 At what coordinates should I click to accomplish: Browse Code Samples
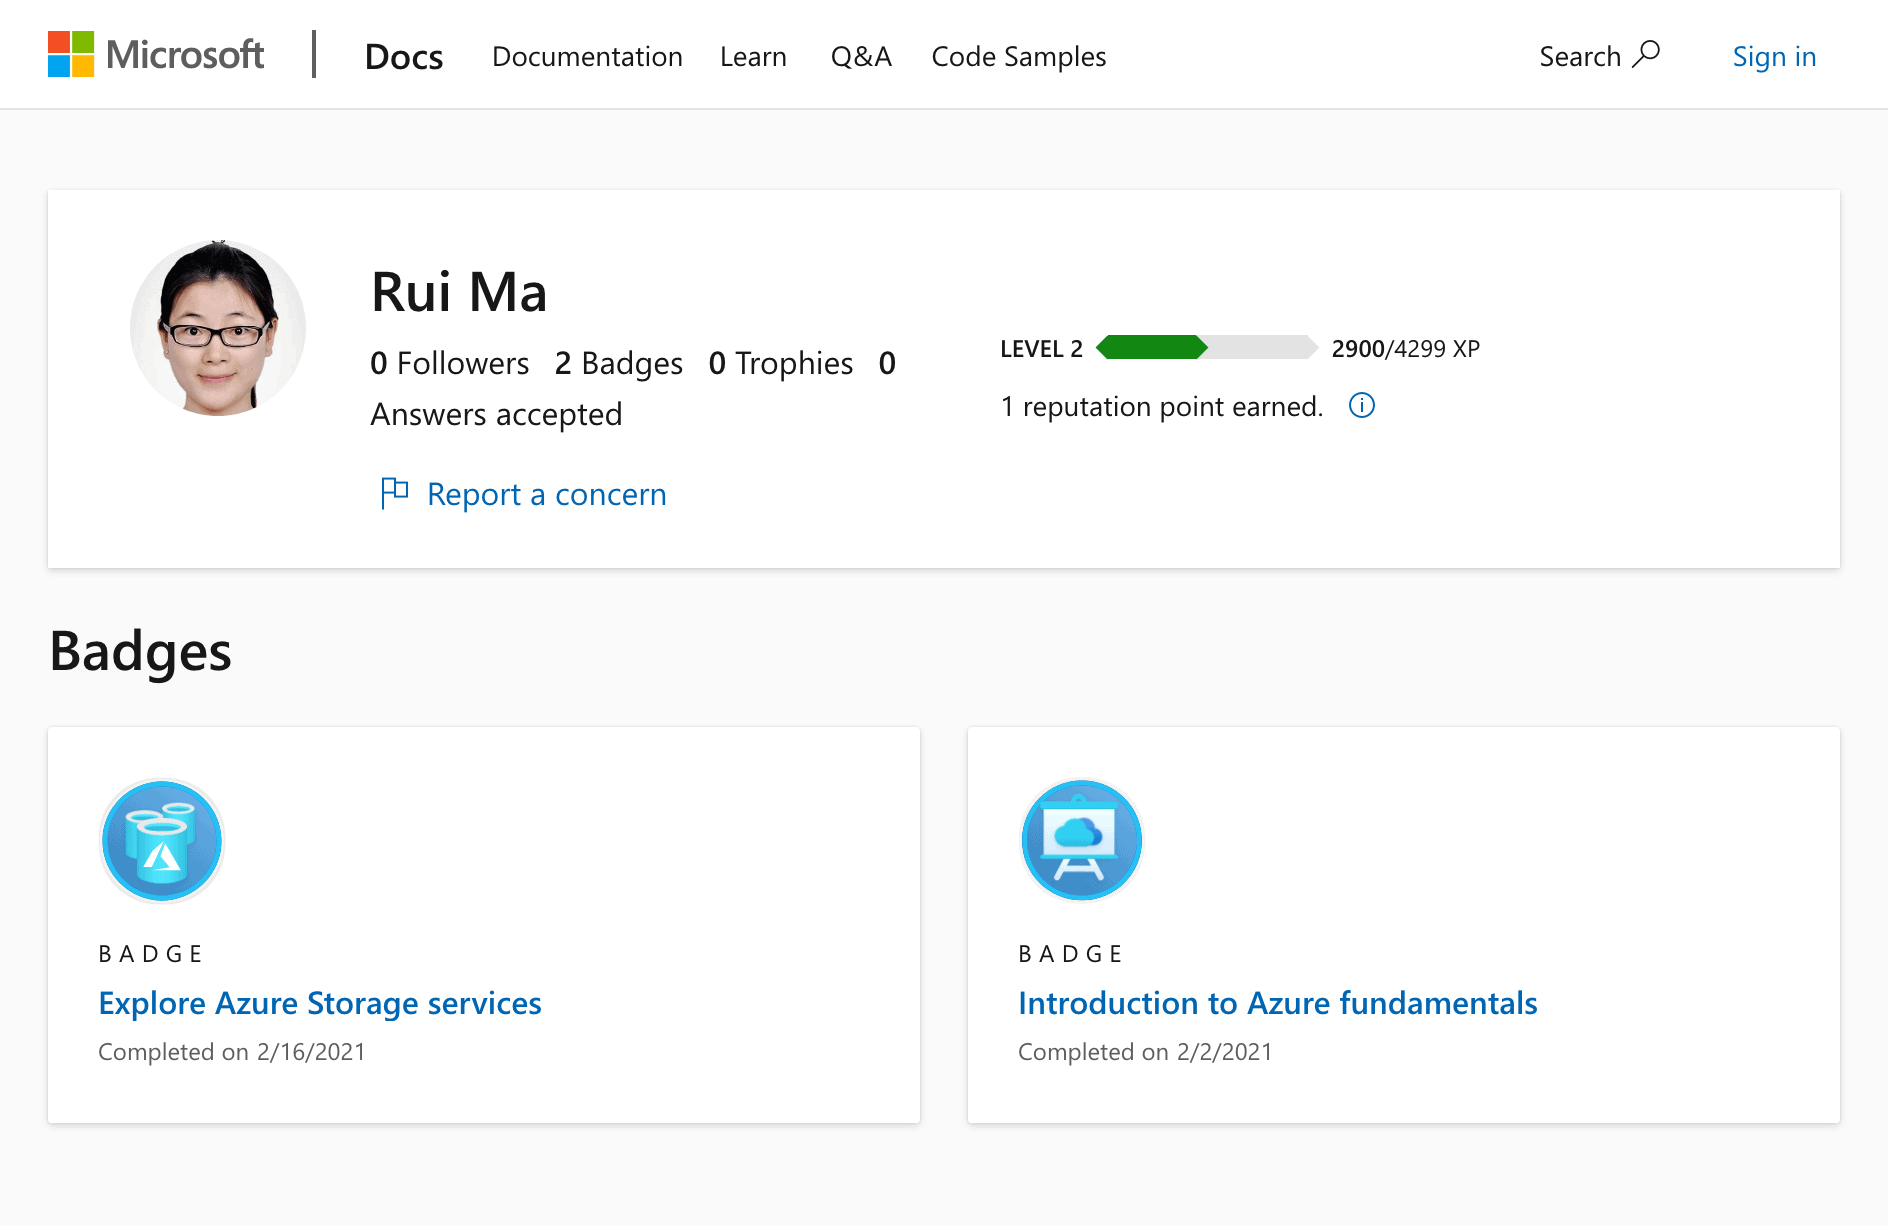[x=1018, y=57]
